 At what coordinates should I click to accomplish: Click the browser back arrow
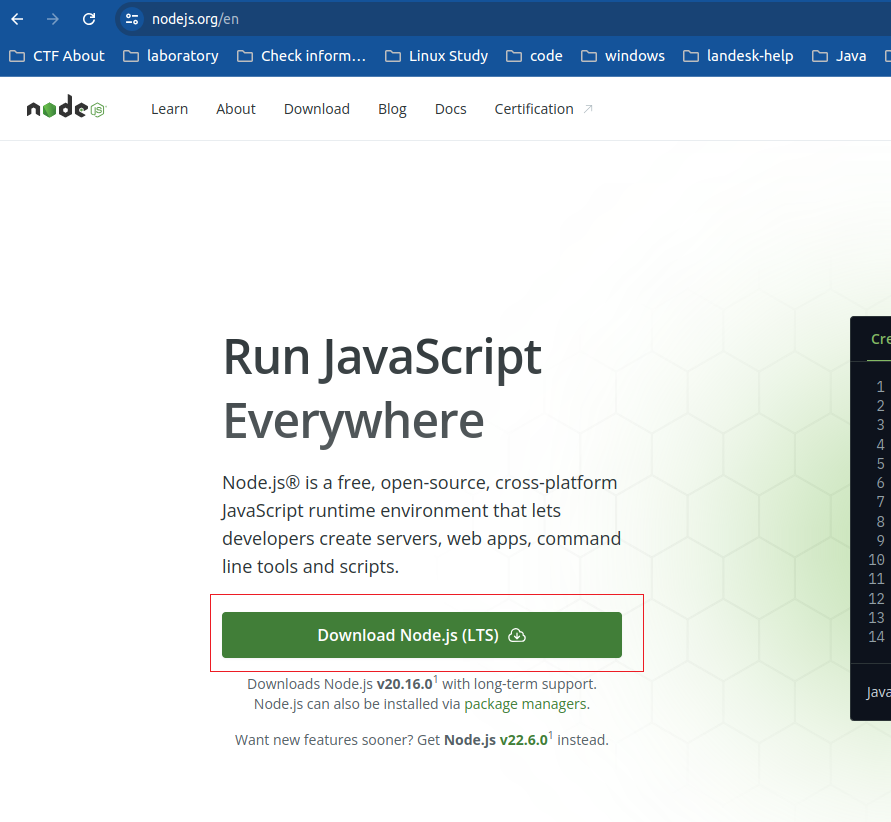click(17, 19)
